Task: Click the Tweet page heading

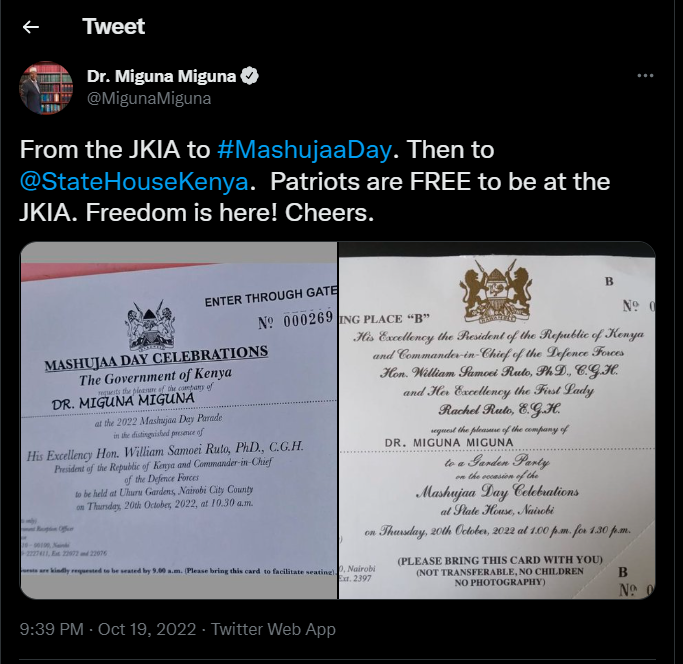Action: [113, 27]
